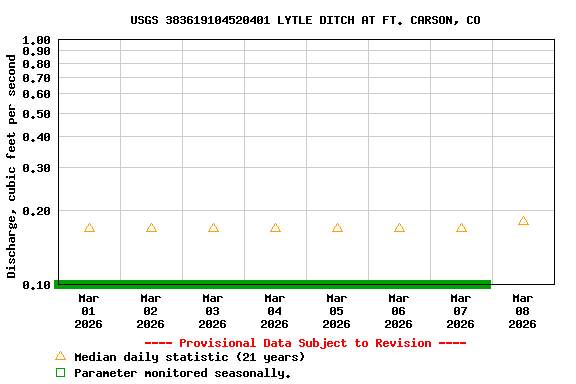Image resolution: width=576 pixels, height=384 pixels.
Task: Click the median triangle marker for Mar 08
Action: click(x=523, y=221)
